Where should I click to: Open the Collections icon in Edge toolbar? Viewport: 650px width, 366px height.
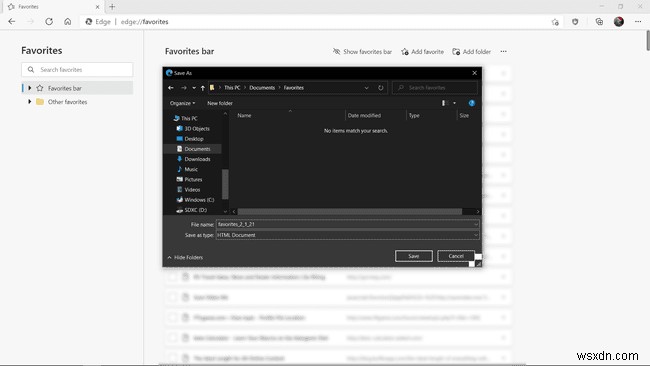pos(599,22)
